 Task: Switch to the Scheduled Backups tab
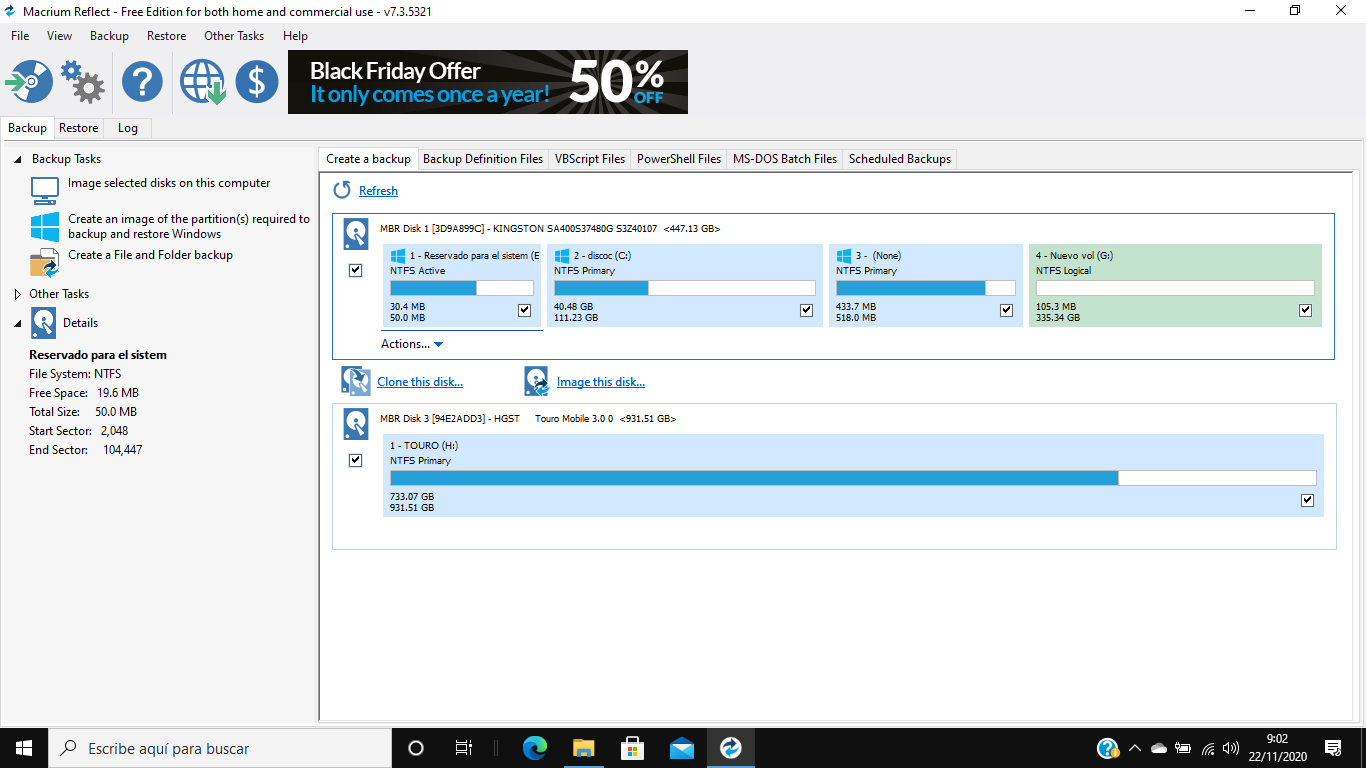[x=899, y=159]
